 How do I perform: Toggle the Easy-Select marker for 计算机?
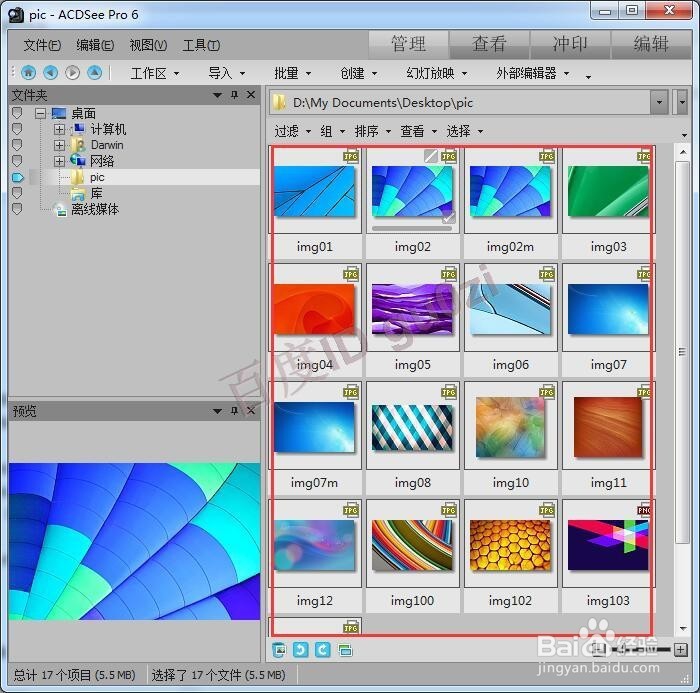pyautogui.click(x=17, y=129)
